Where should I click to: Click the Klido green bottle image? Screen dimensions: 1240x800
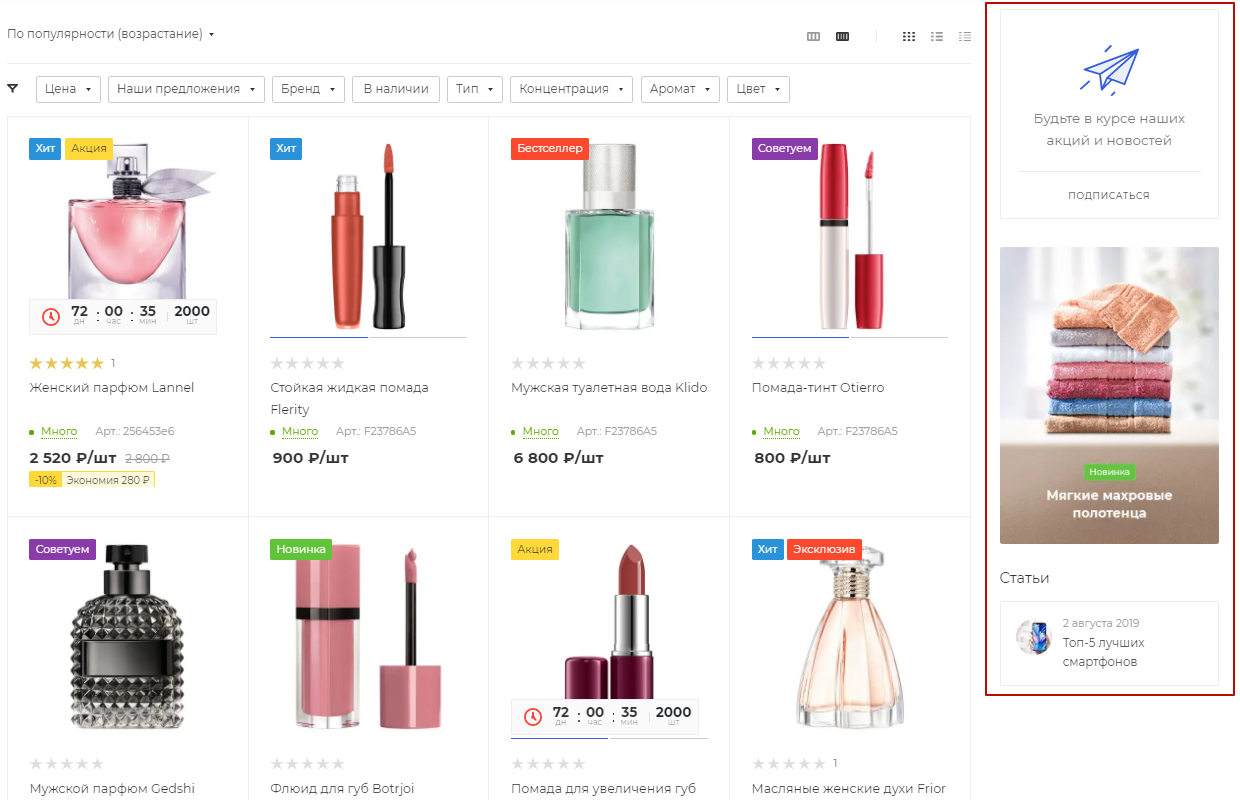pyautogui.click(x=609, y=236)
